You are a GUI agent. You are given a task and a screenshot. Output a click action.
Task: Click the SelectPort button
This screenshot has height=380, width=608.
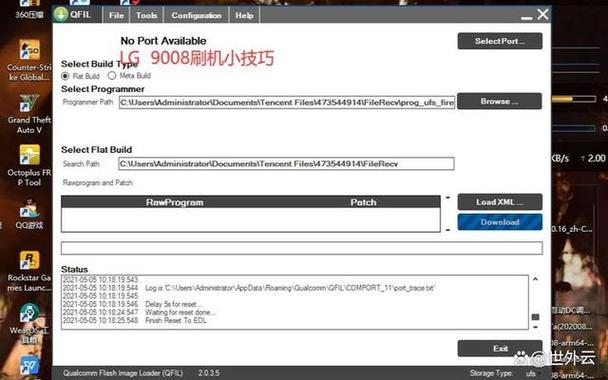pyautogui.click(x=500, y=41)
